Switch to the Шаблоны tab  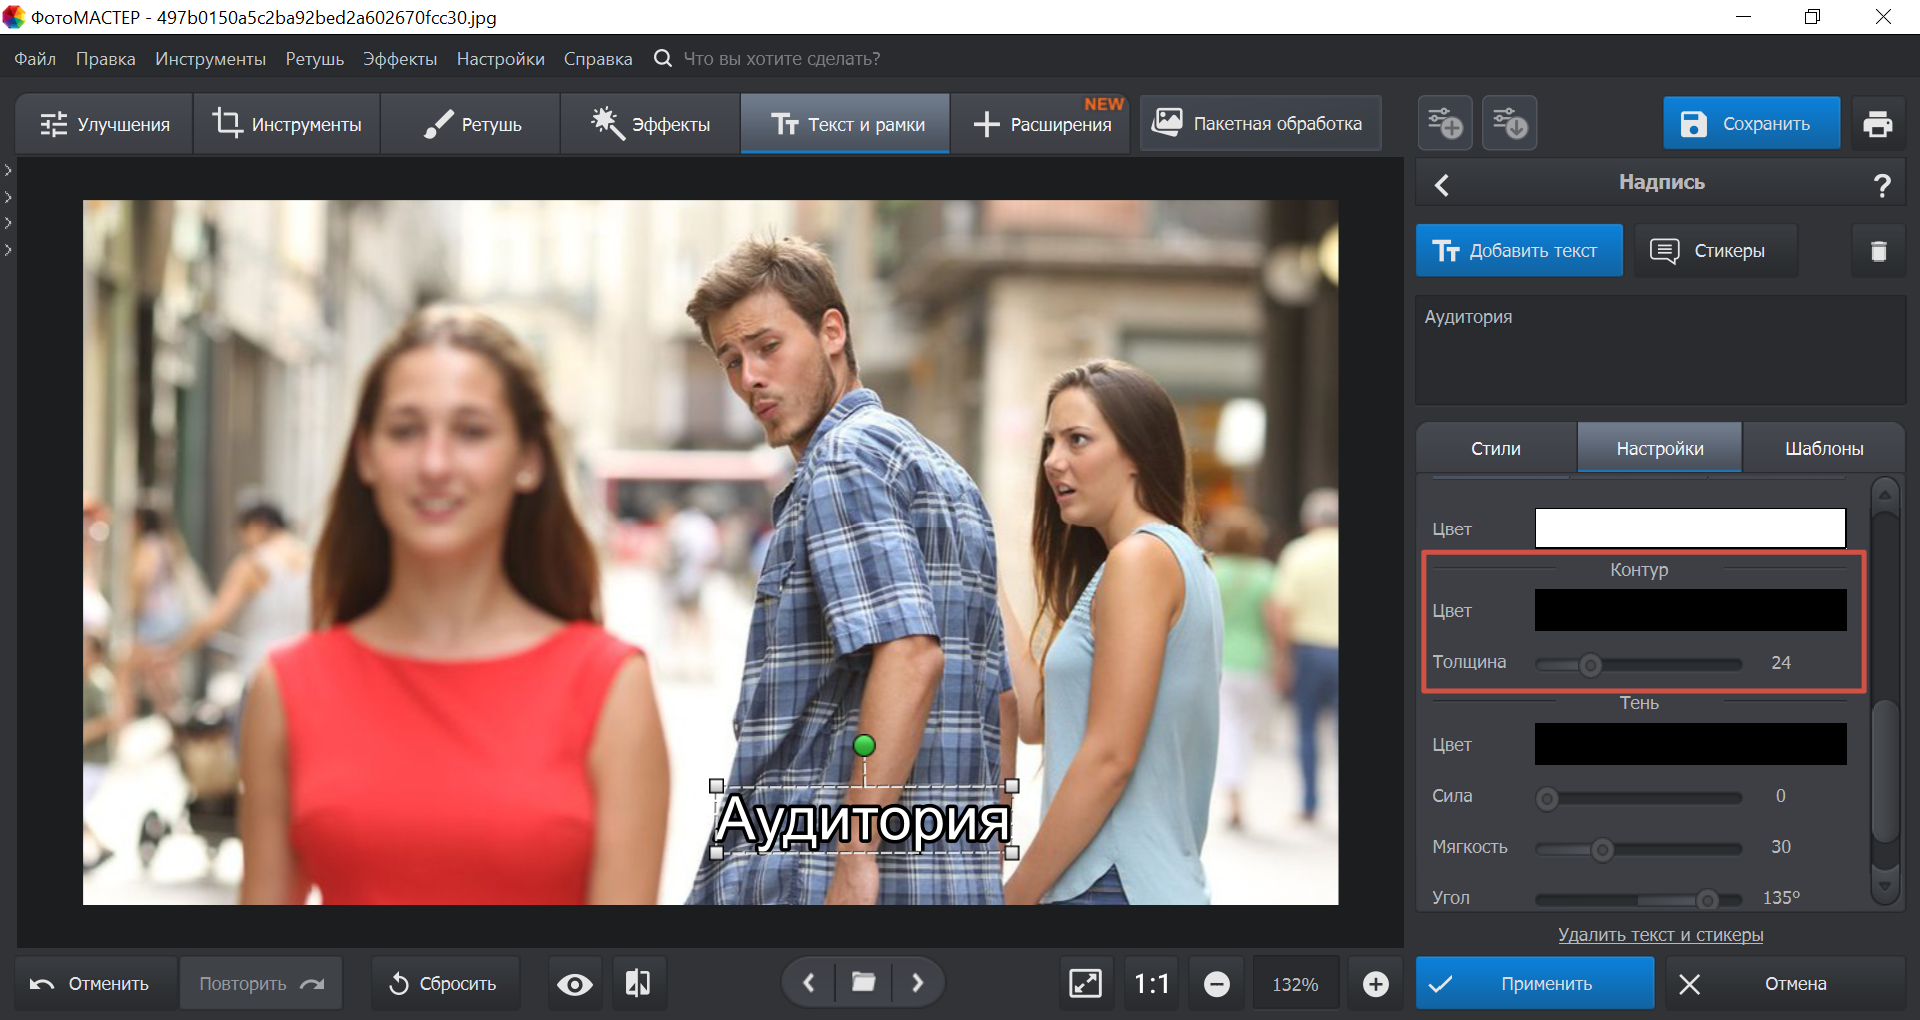coord(1824,448)
